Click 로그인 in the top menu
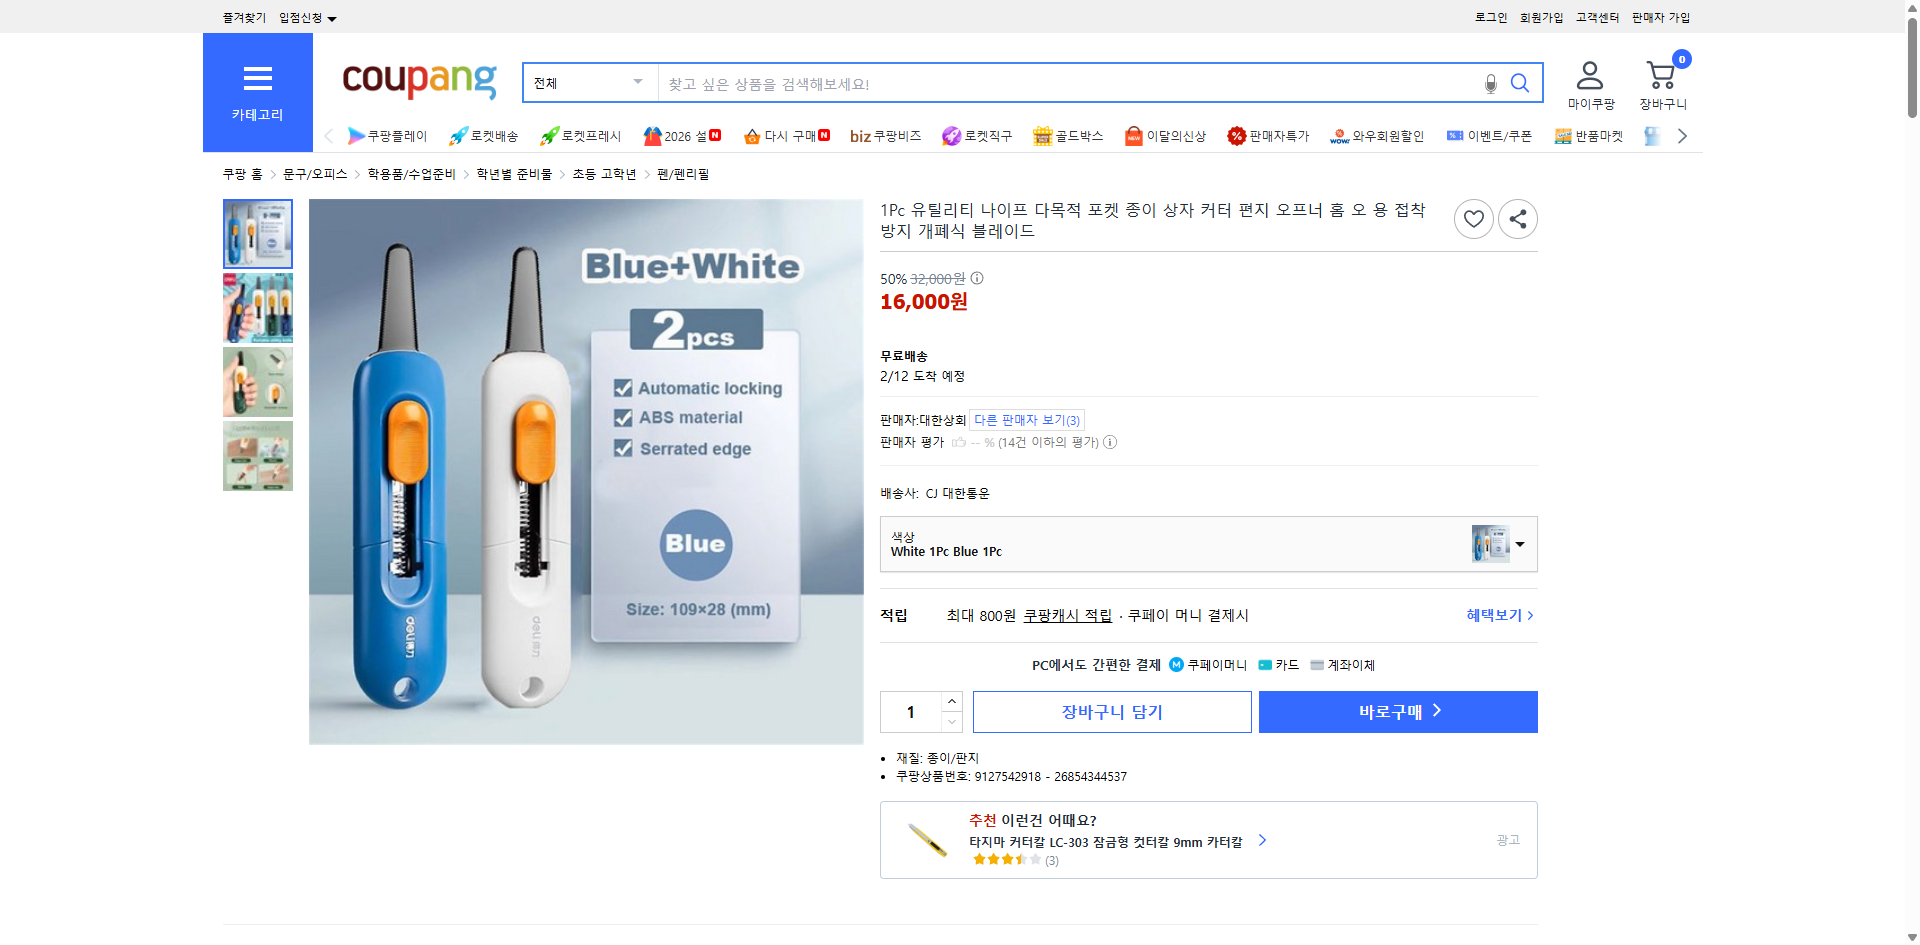The height and width of the screenshot is (945, 1920). pyautogui.click(x=1489, y=17)
